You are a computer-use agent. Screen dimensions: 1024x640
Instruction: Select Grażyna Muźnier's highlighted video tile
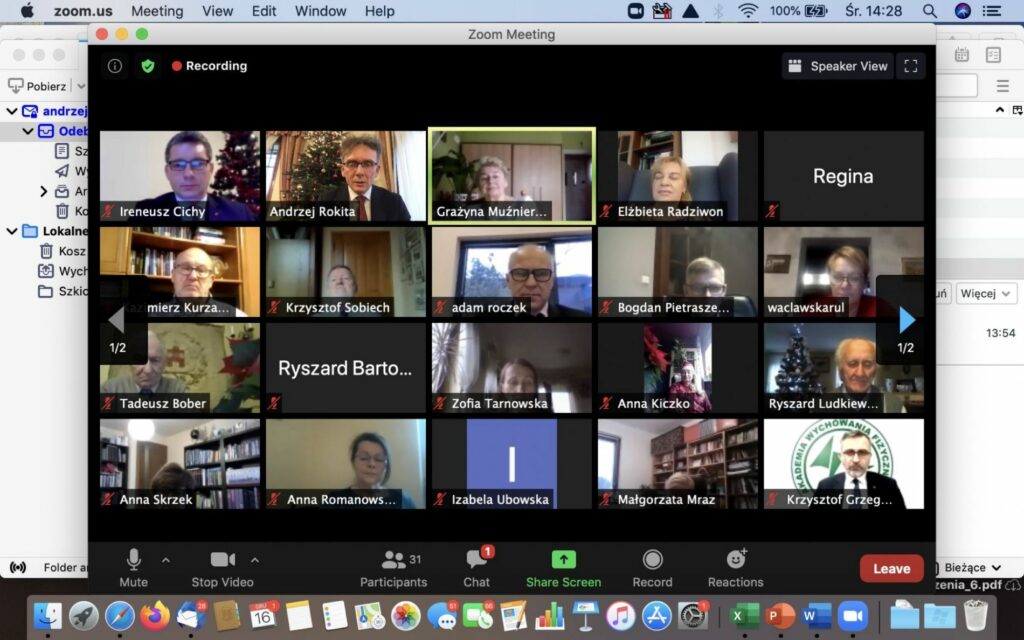point(512,176)
